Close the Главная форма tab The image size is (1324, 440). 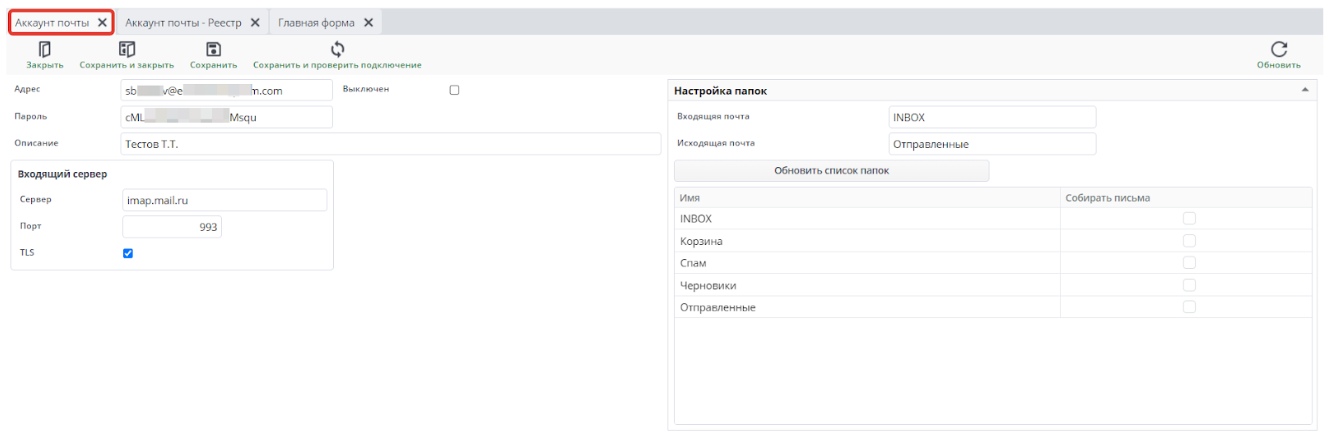click(368, 22)
